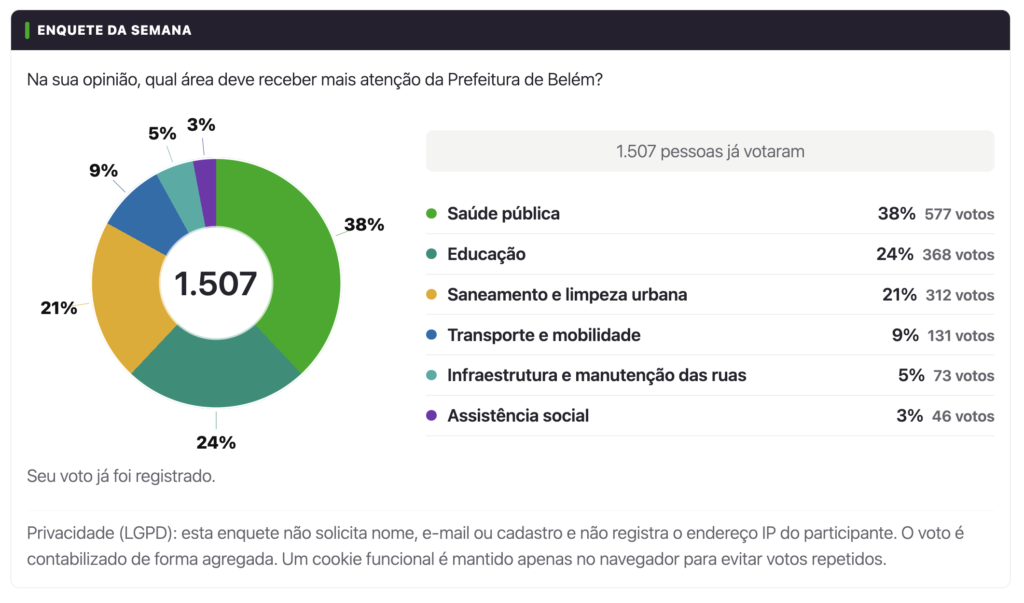Click the Seu voto já foi registrado message
Screen dimensions: 1024x603
(121, 476)
